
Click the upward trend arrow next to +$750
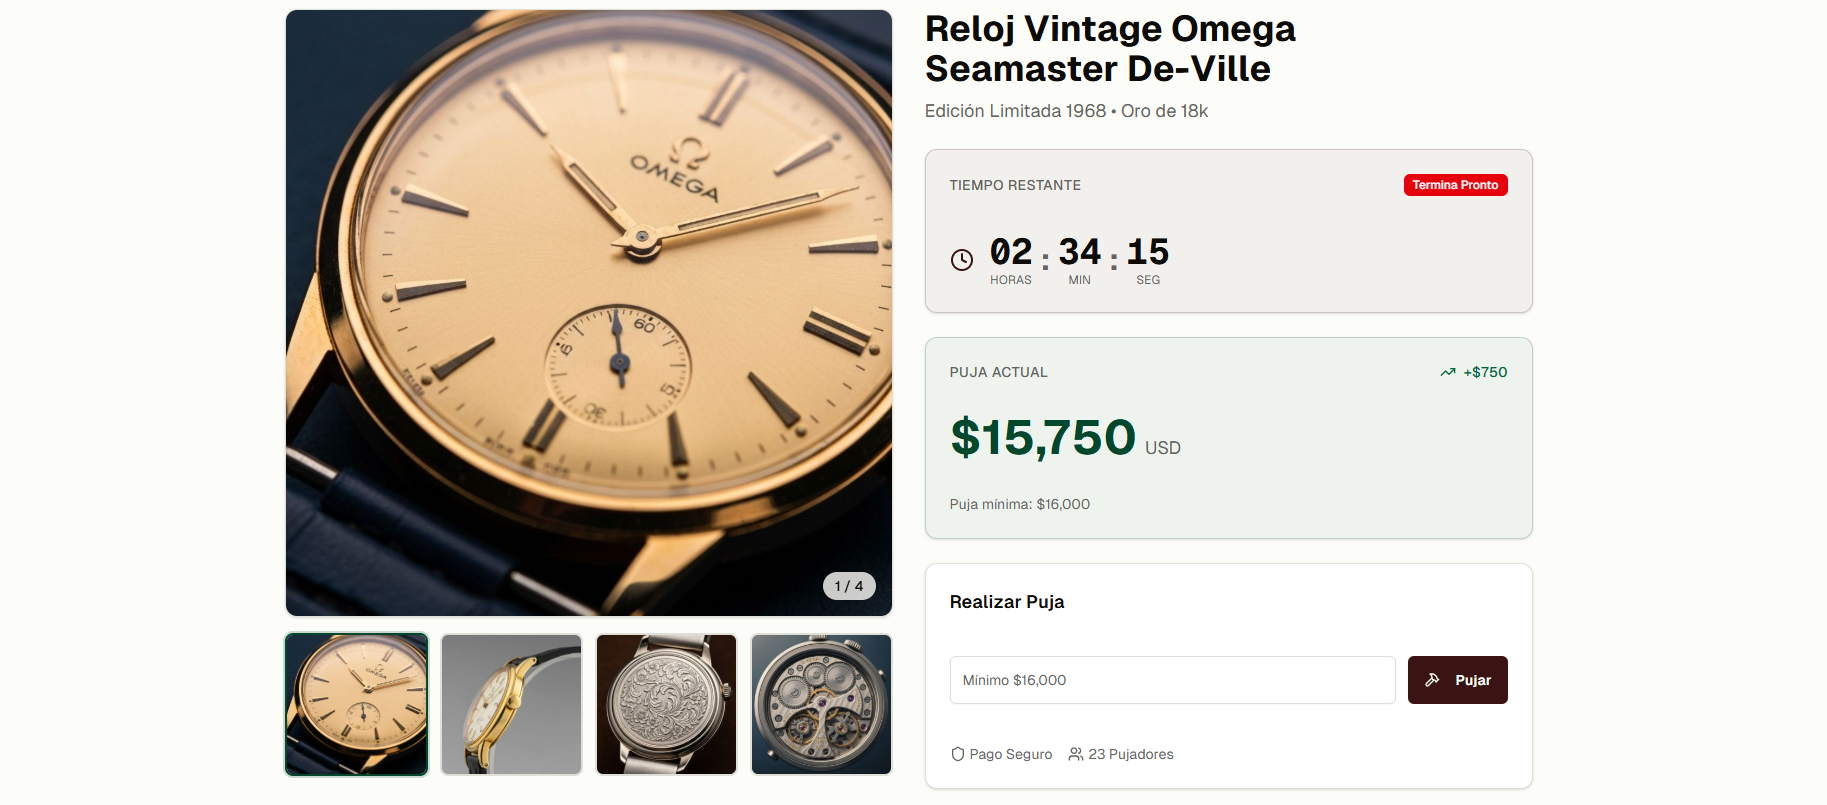click(1447, 371)
